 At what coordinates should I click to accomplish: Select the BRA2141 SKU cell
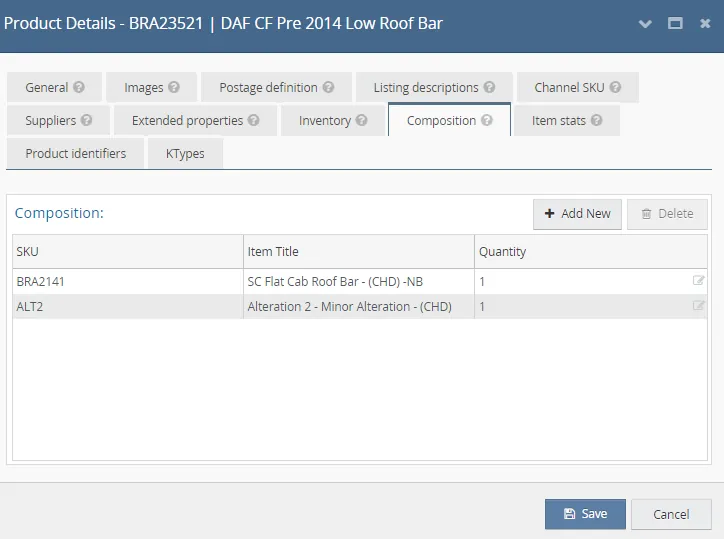pyautogui.click(x=128, y=281)
